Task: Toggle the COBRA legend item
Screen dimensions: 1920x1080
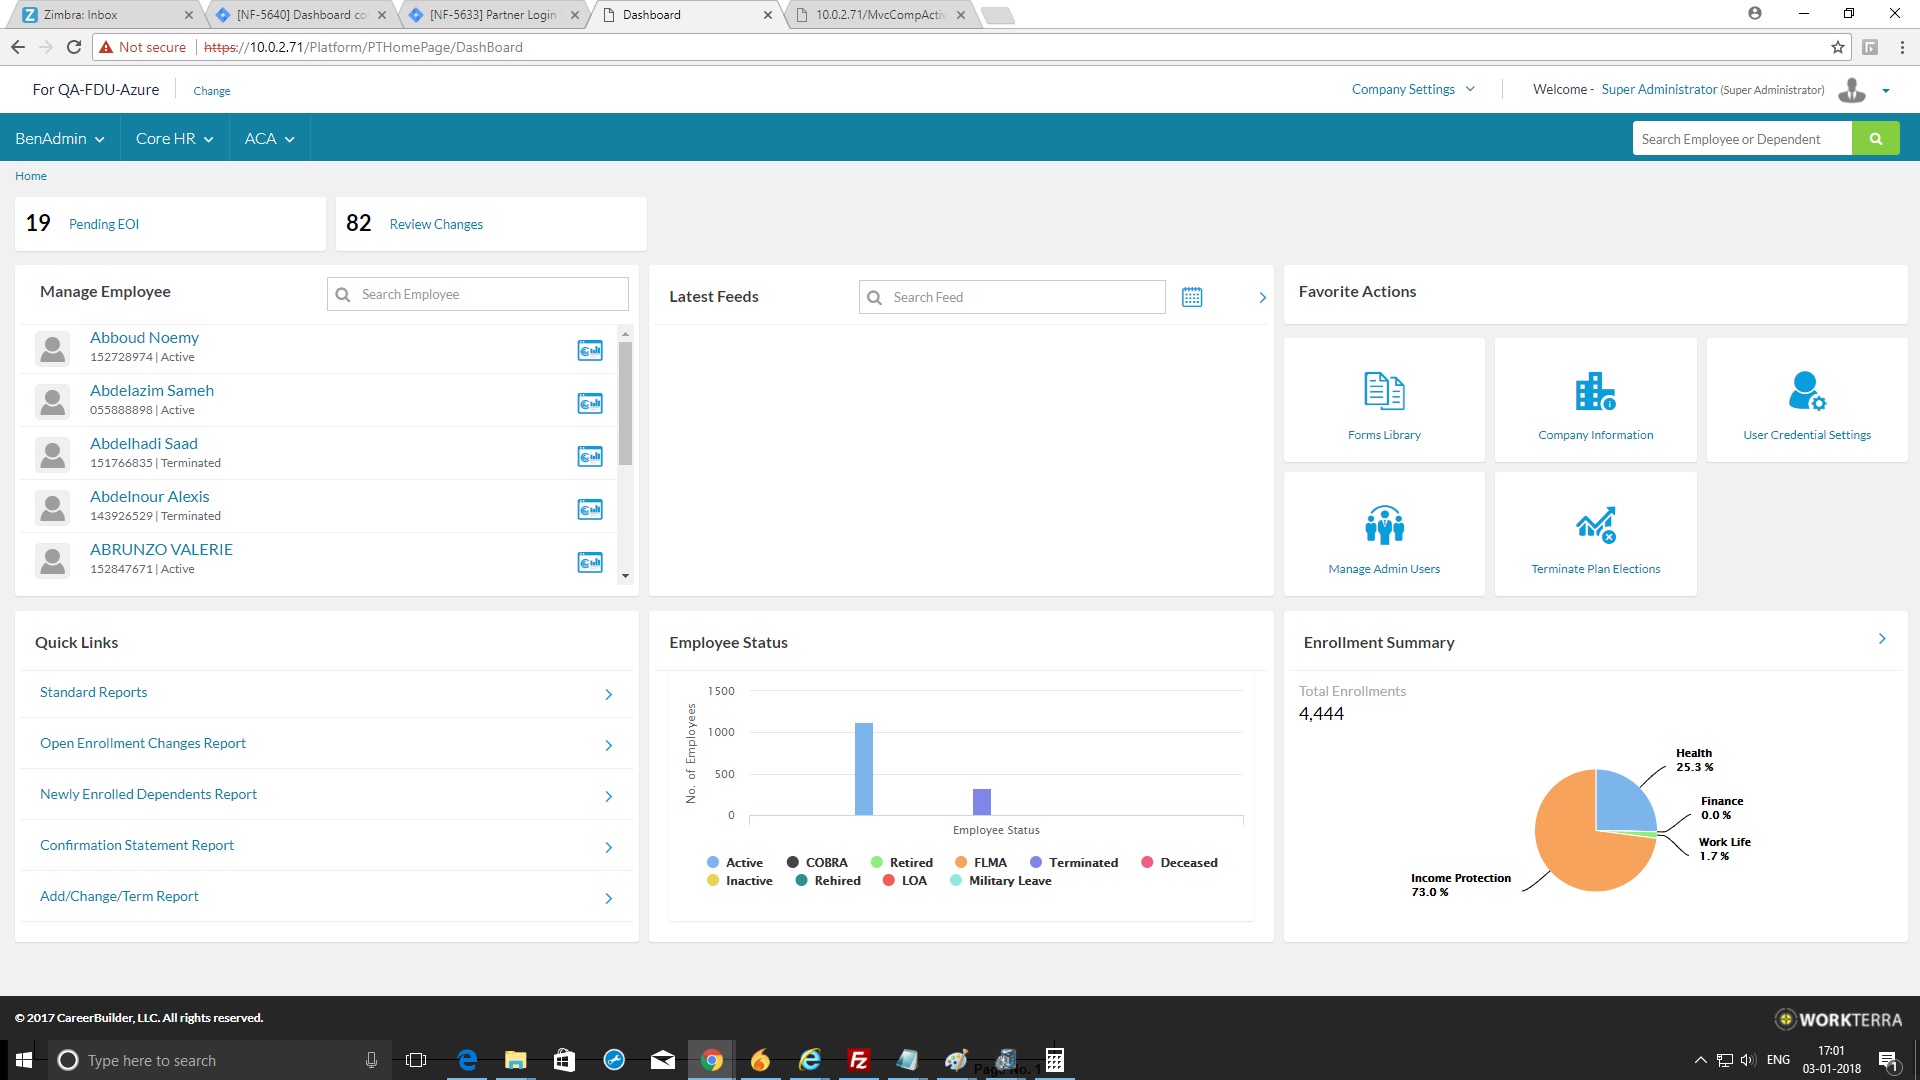Action: [817, 862]
